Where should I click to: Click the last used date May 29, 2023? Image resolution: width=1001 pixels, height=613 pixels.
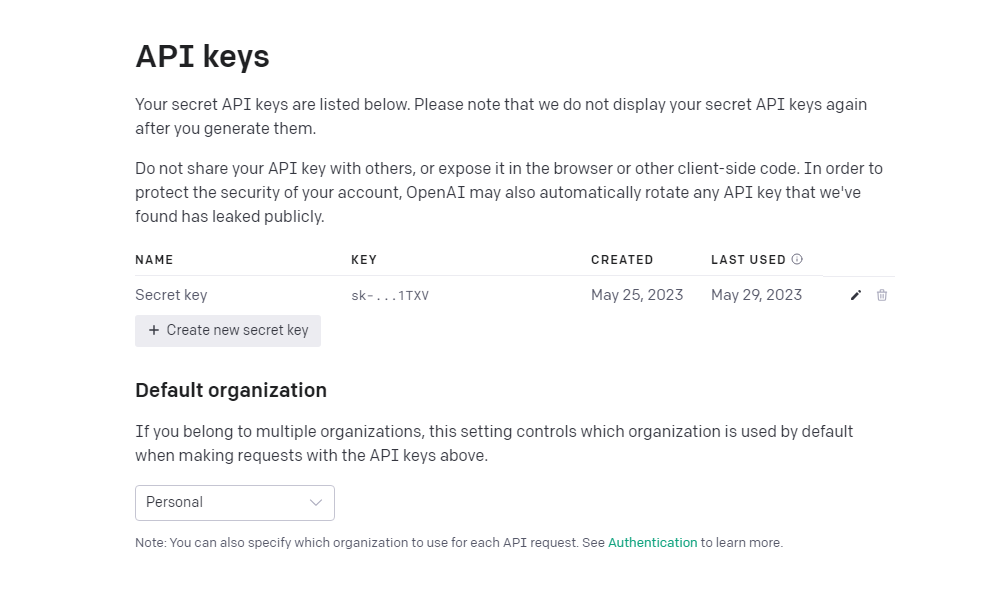point(757,295)
